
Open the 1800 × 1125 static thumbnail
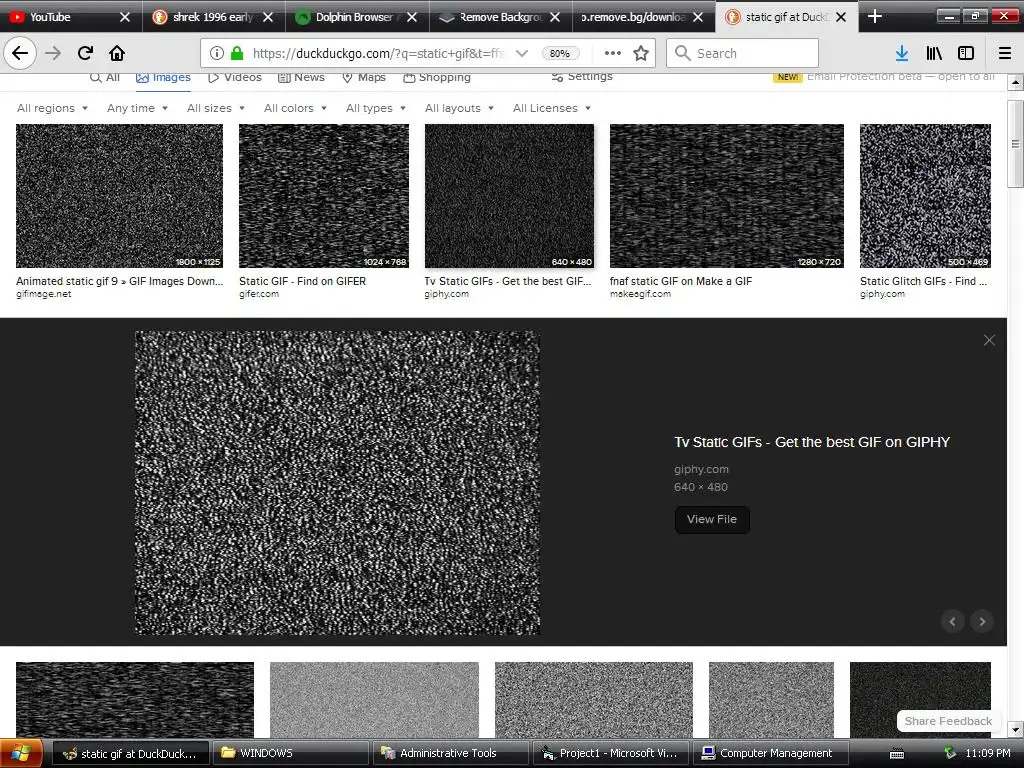point(120,196)
